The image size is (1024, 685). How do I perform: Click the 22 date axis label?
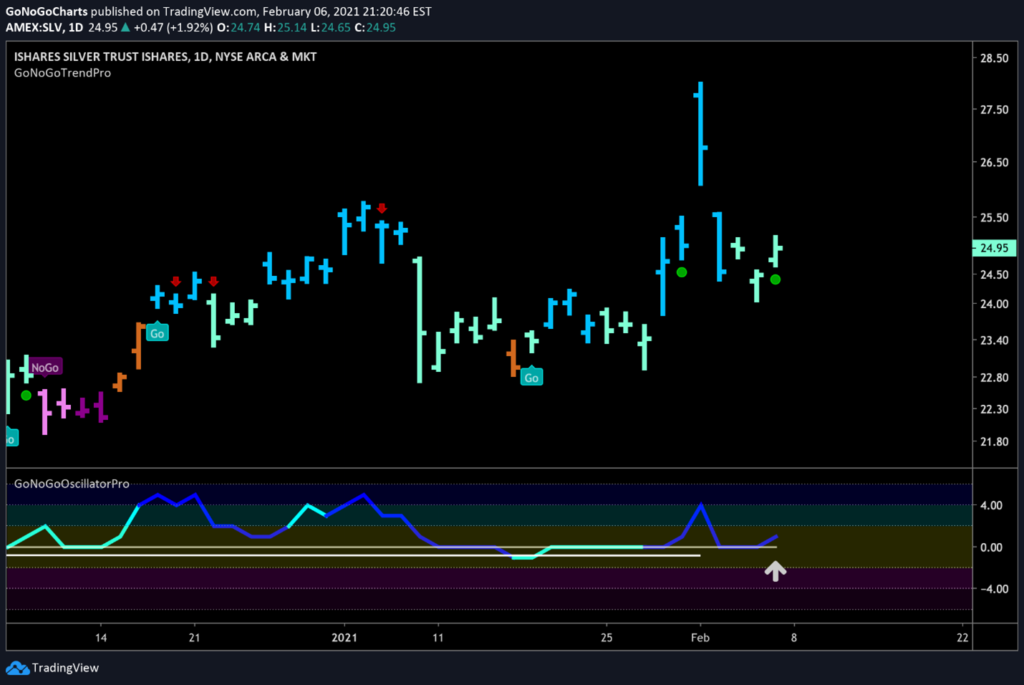(x=963, y=637)
